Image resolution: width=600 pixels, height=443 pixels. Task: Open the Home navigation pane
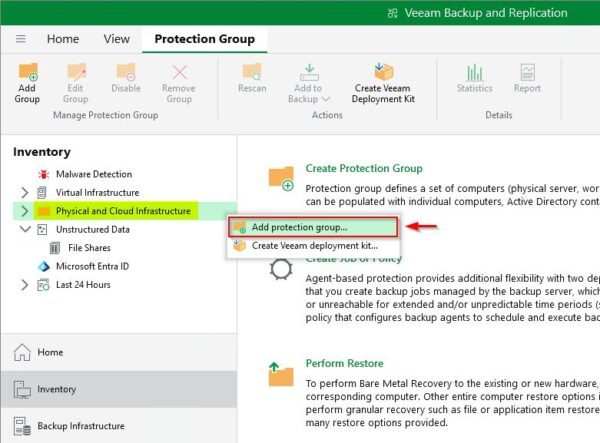point(119,352)
